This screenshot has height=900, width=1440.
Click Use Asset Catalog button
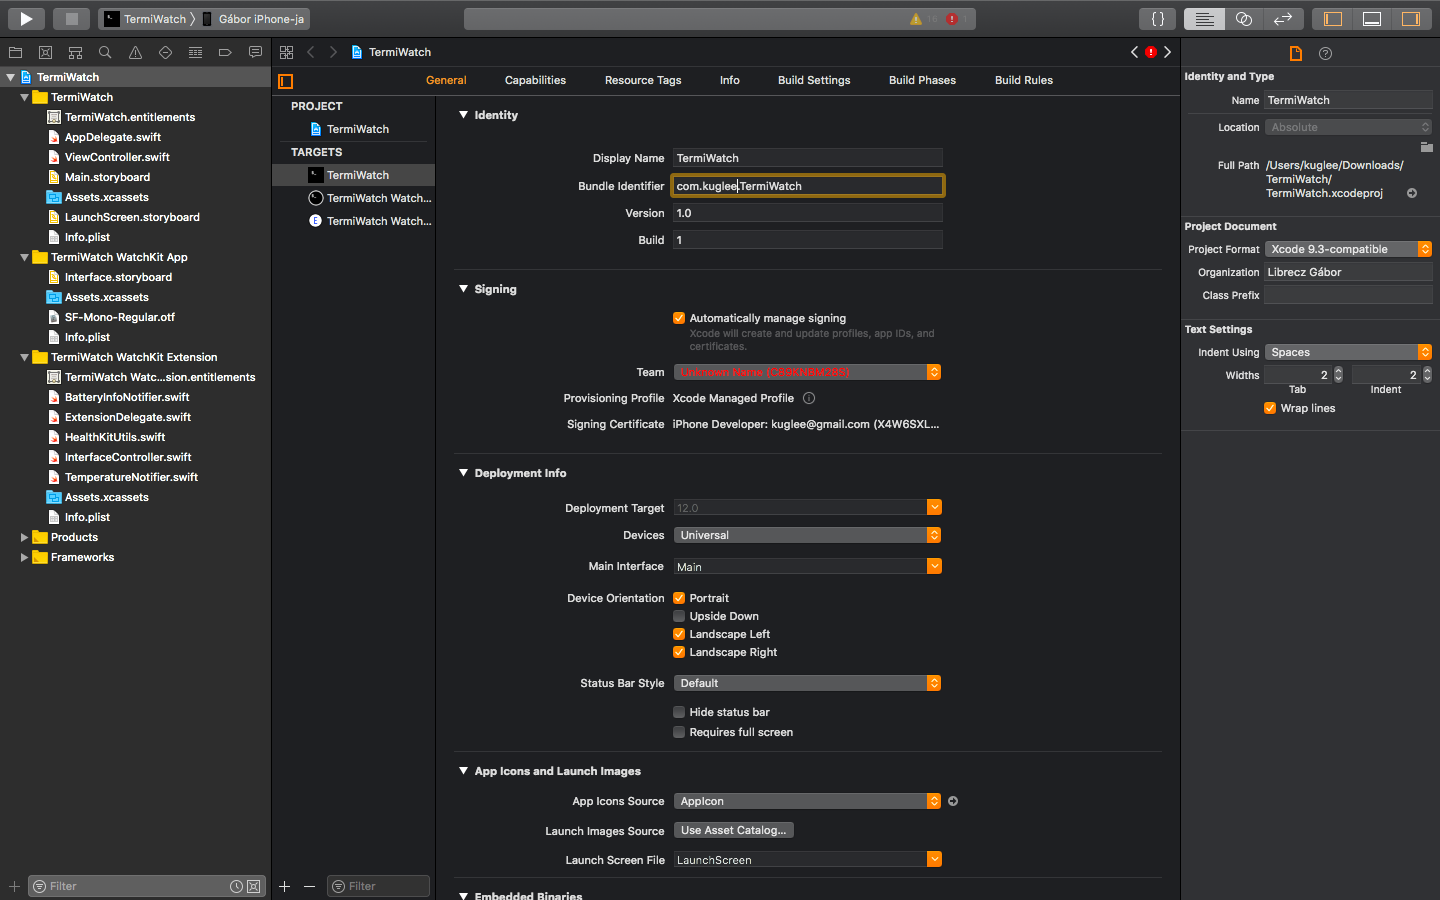click(x=734, y=830)
